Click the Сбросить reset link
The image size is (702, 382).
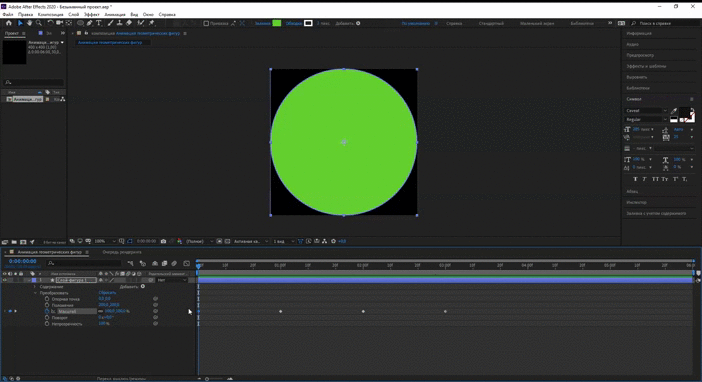(x=107, y=293)
